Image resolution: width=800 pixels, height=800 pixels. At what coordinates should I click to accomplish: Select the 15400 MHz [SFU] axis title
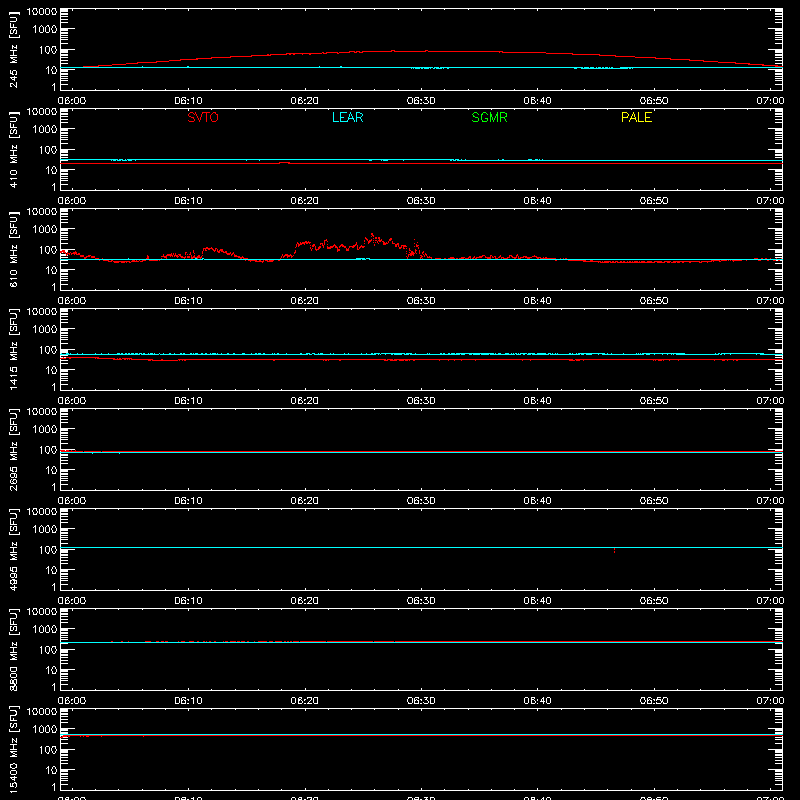14,750
